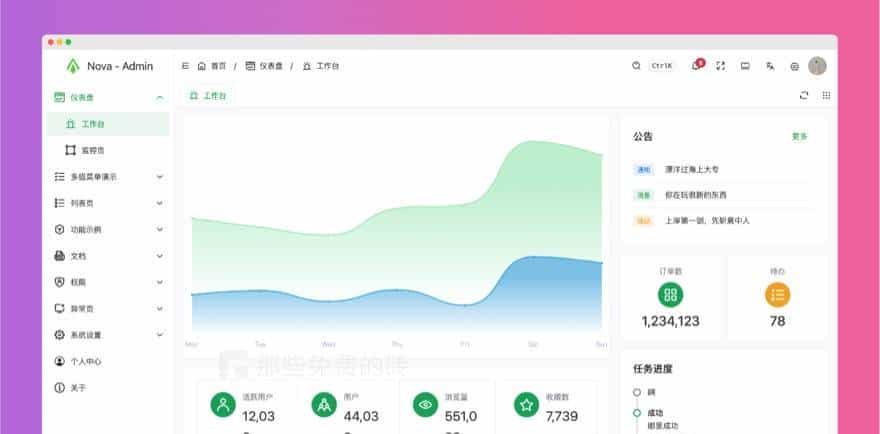Screen dimensions: 880x434
Task: Click the first 任务进度 timeline circle
Action: [x=636, y=392]
